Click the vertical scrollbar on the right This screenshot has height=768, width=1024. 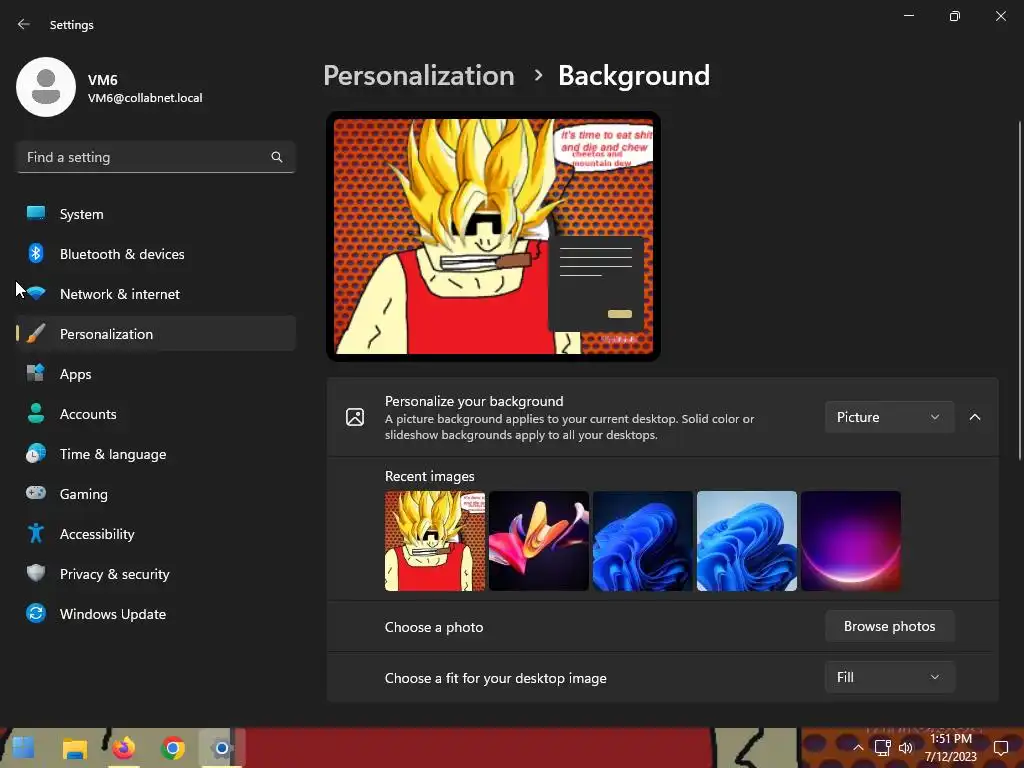1020,291
